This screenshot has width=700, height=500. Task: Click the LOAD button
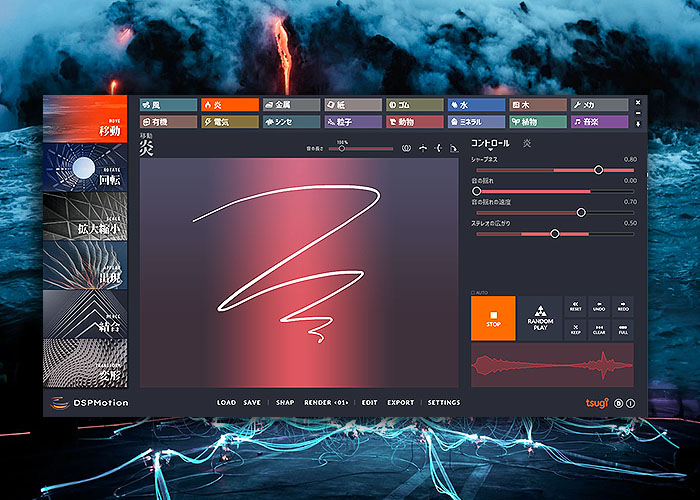pos(226,403)
